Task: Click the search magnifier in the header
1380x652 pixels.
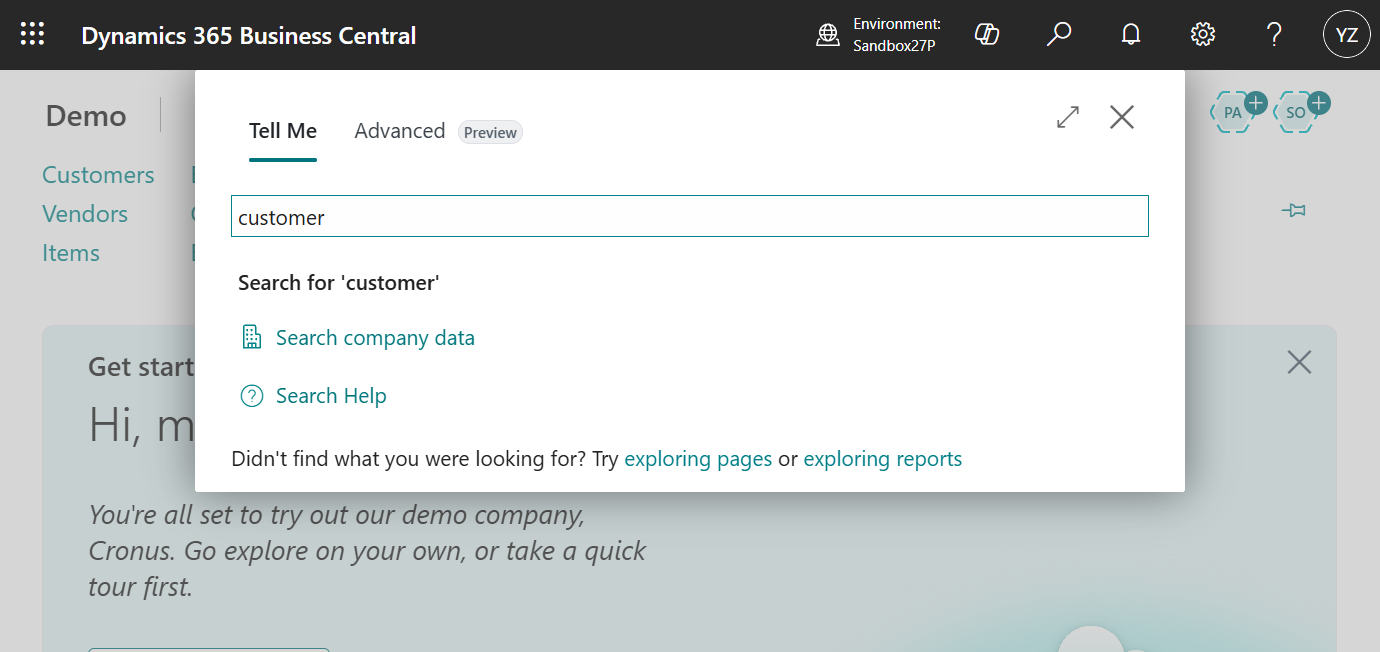Action: click(1059, 33)
